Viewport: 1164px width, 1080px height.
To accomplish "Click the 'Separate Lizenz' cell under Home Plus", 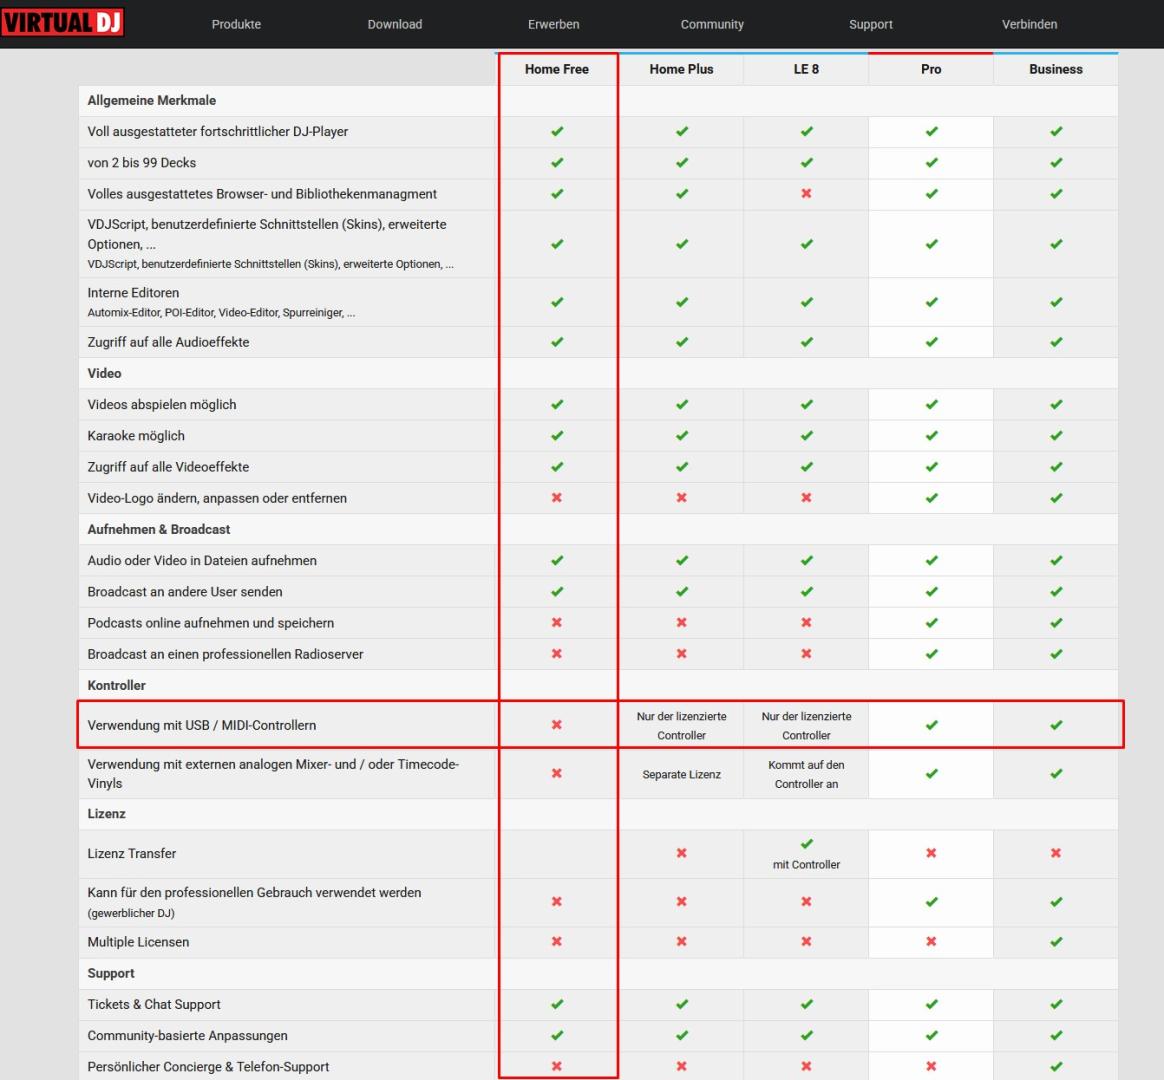I will [681, 774].
